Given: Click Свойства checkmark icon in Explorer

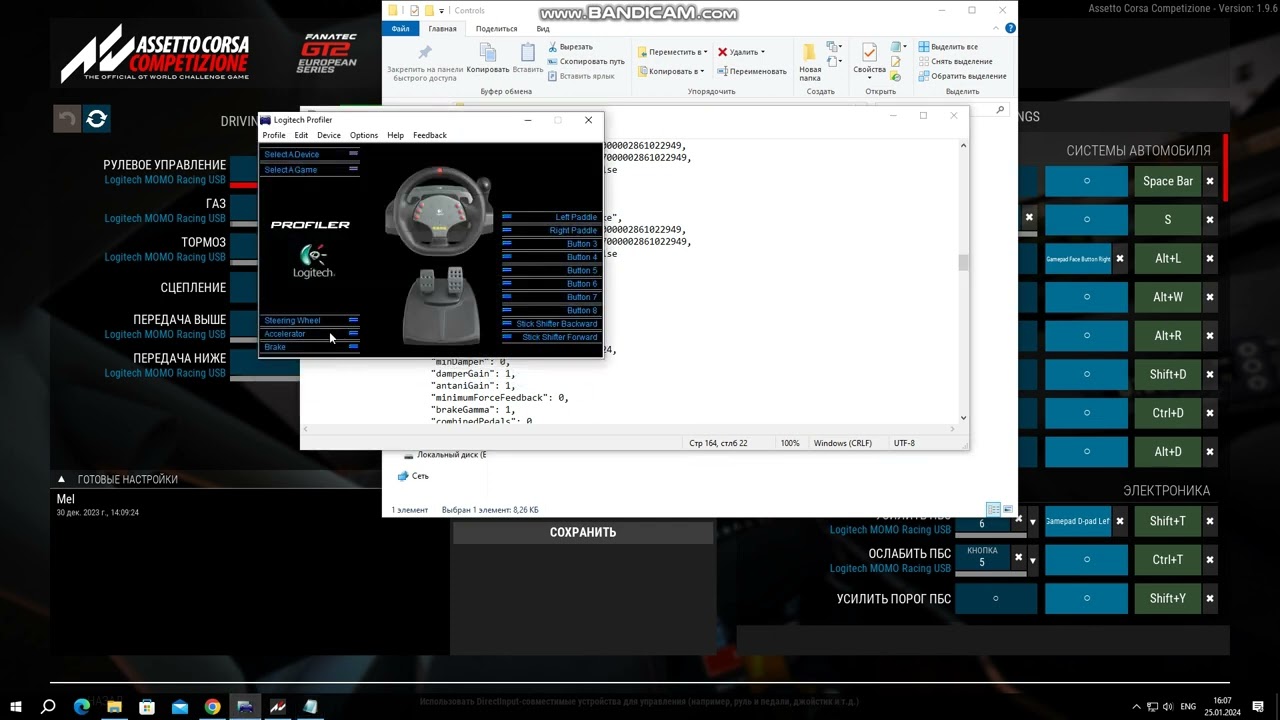Looking at the screenshot, I should 869,52.
